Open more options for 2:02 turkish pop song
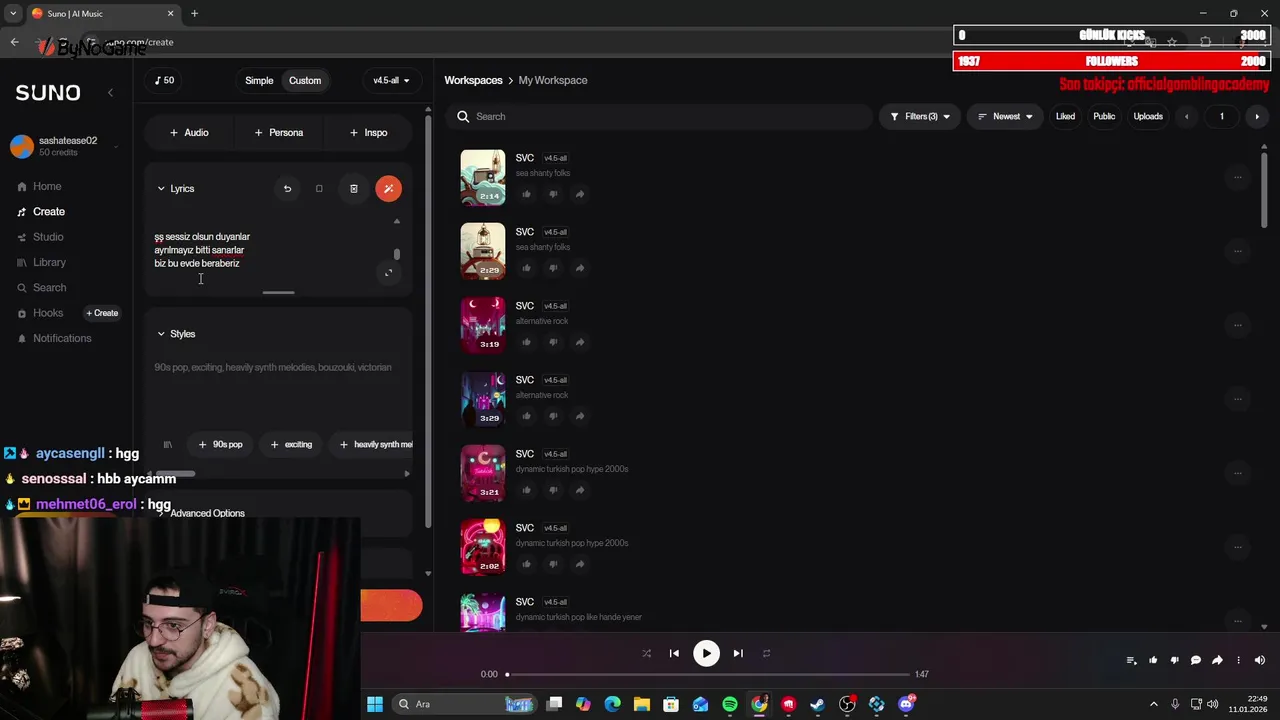The height and width of the screenshot is (720, 1280). (x=1237, y=547)
